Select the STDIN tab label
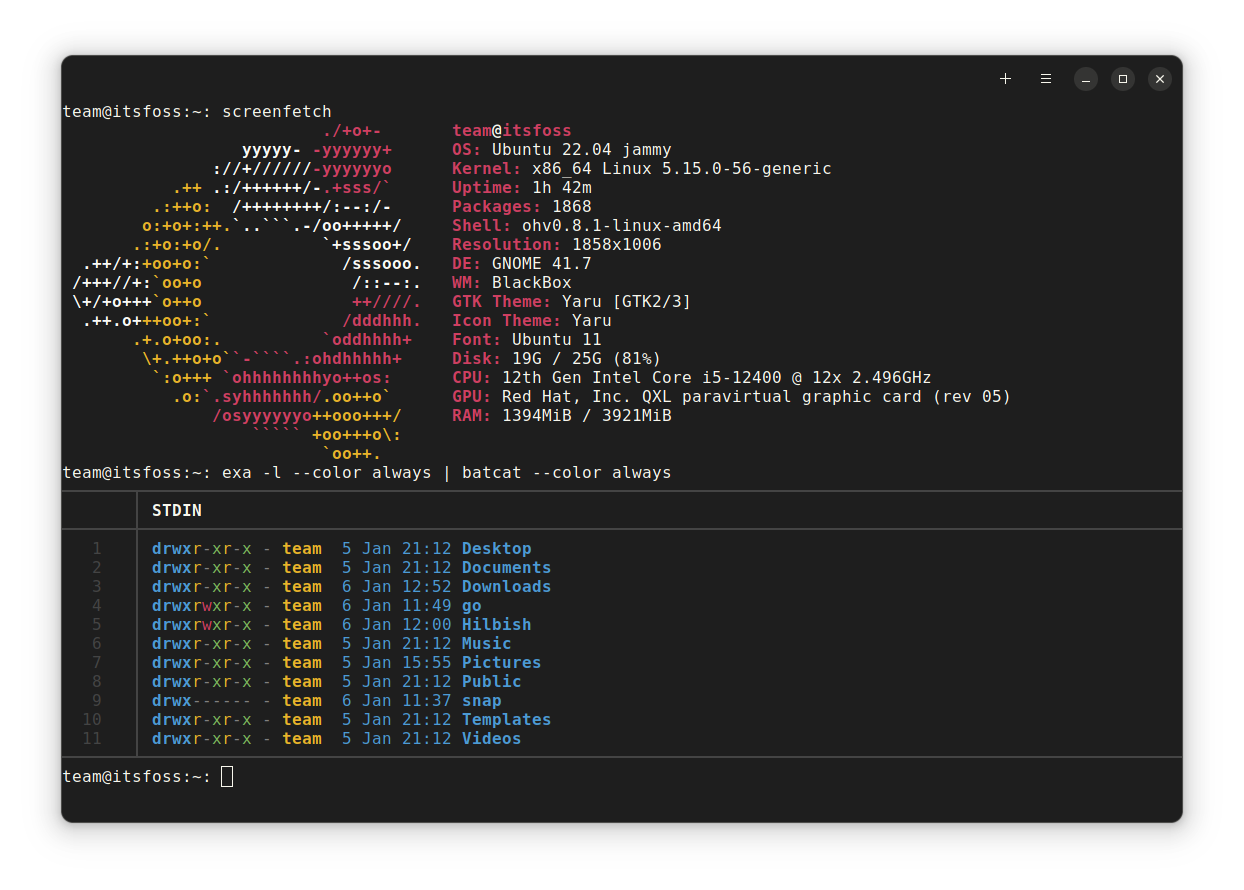Screen dimensions: 1244x890 coord(176,510)
